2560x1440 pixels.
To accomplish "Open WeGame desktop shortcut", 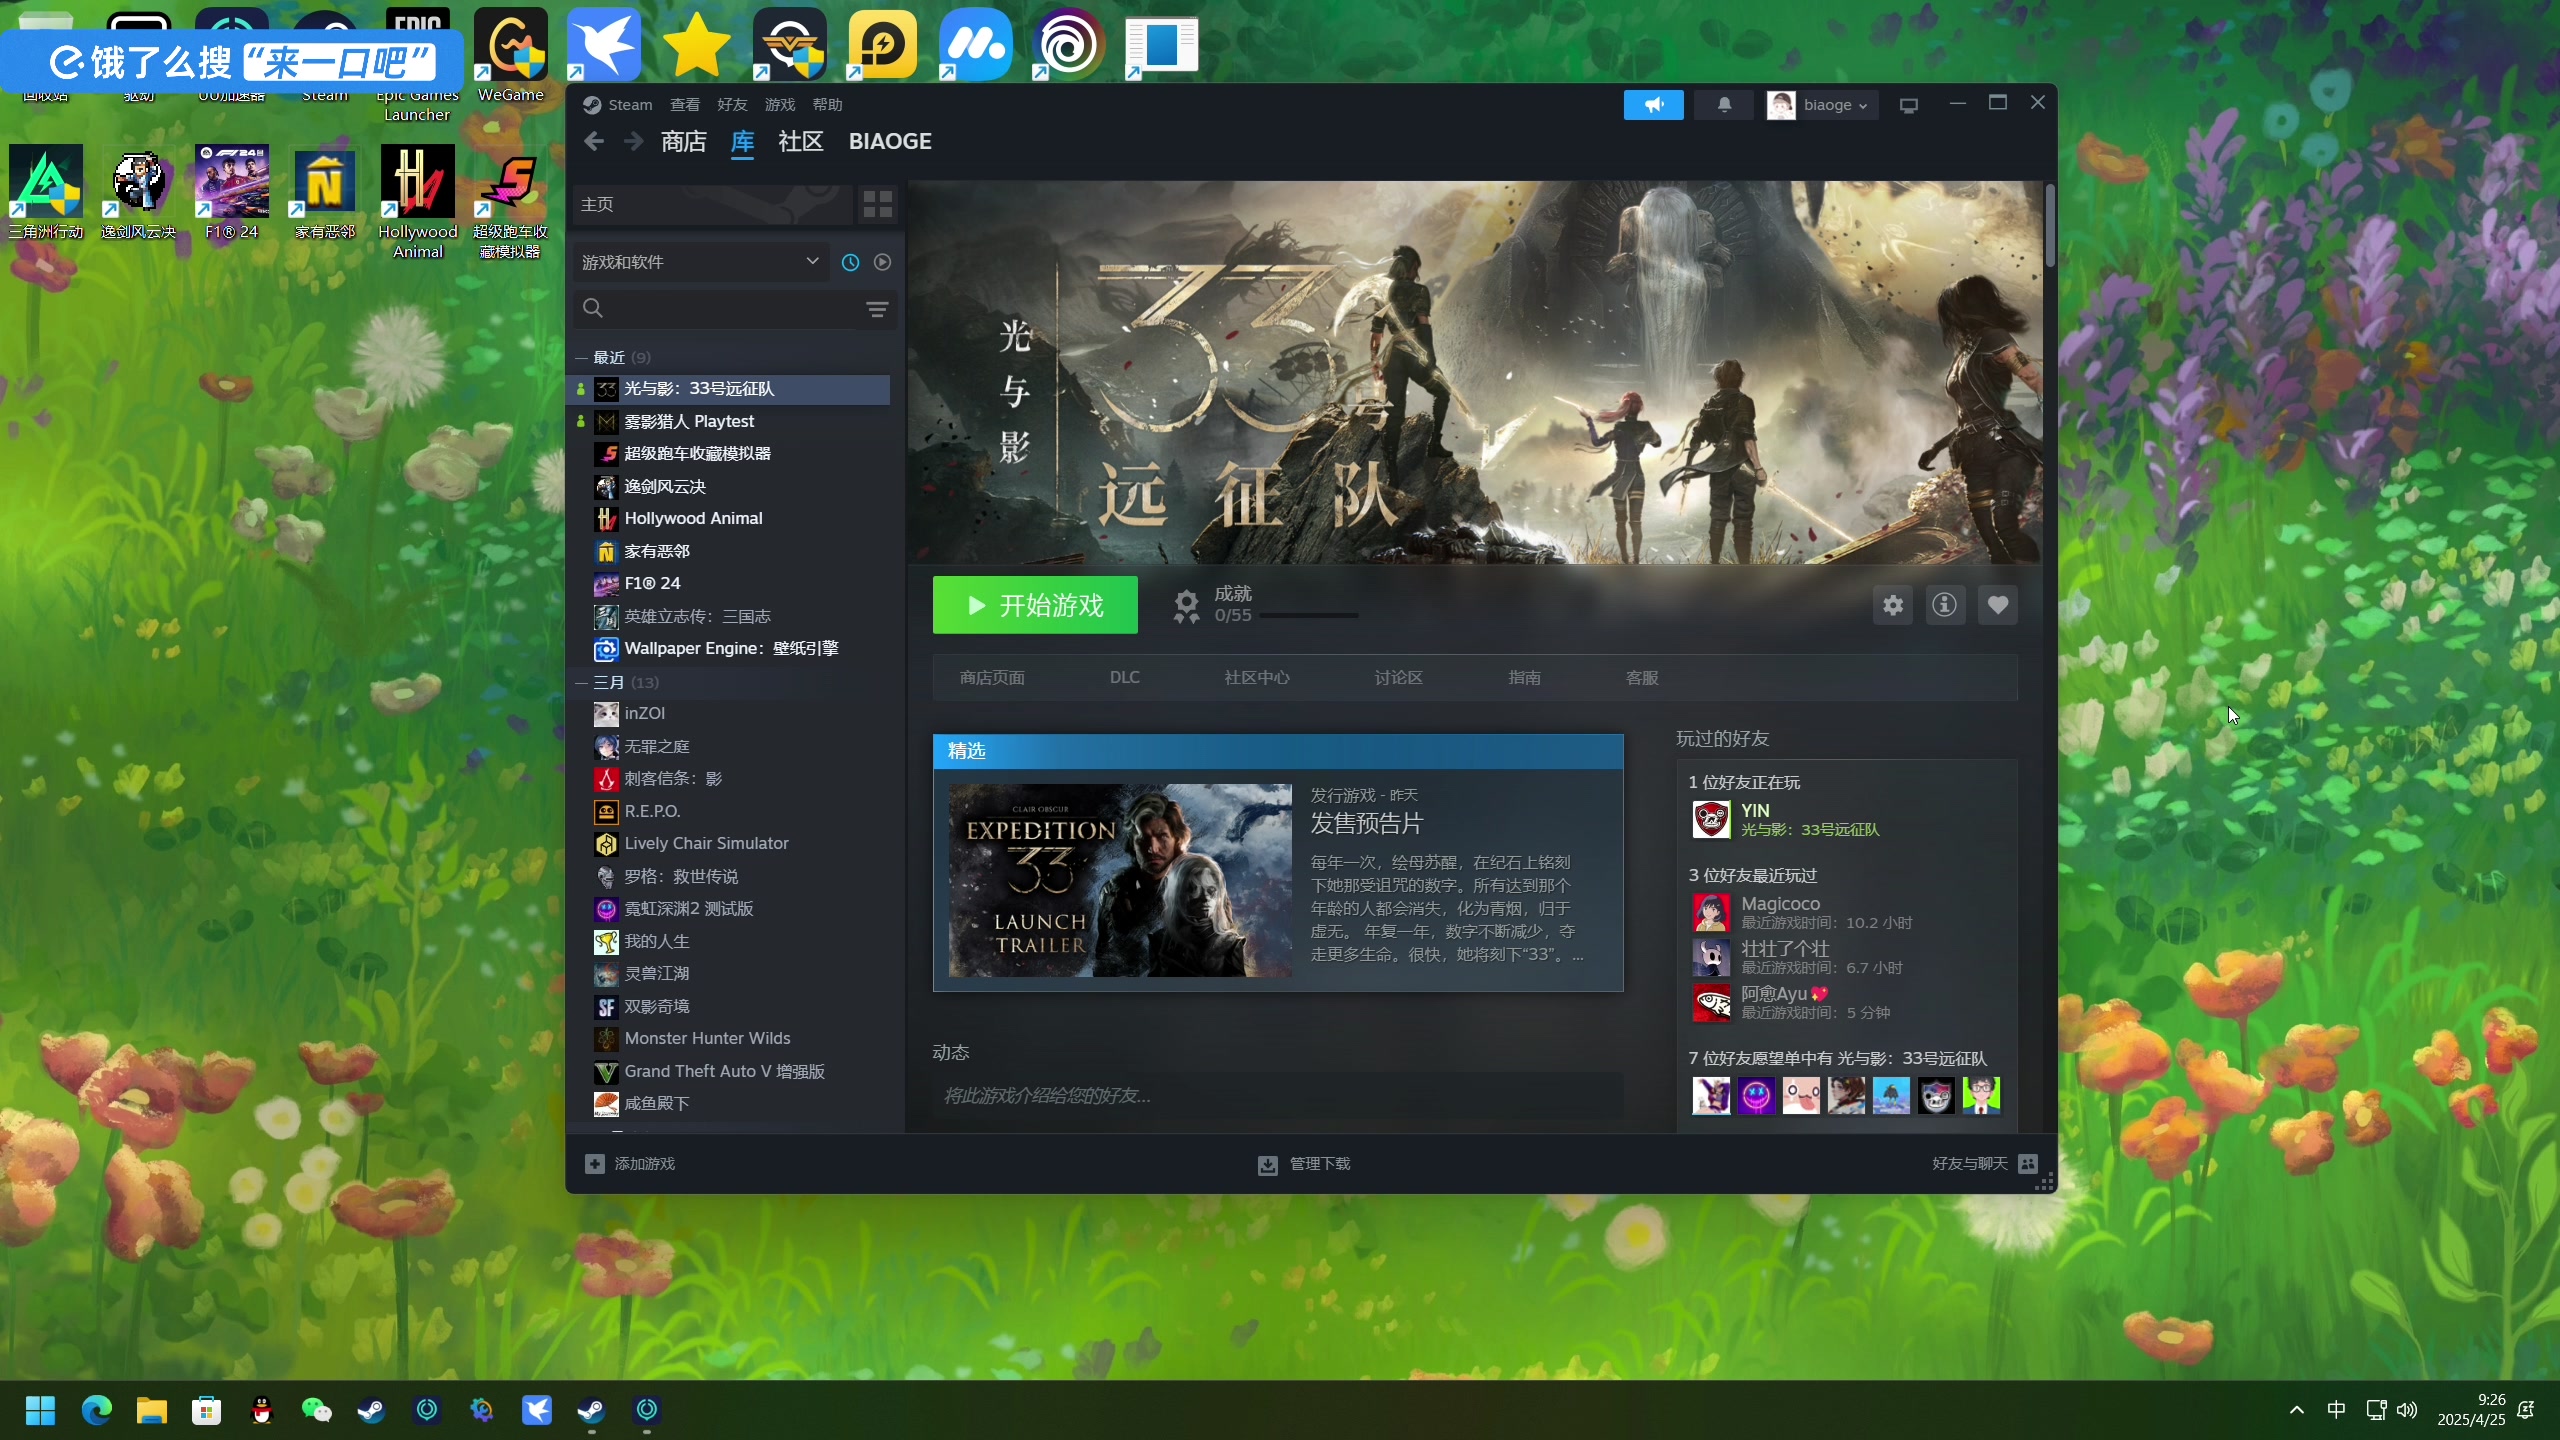I will (x=511, y=56).
